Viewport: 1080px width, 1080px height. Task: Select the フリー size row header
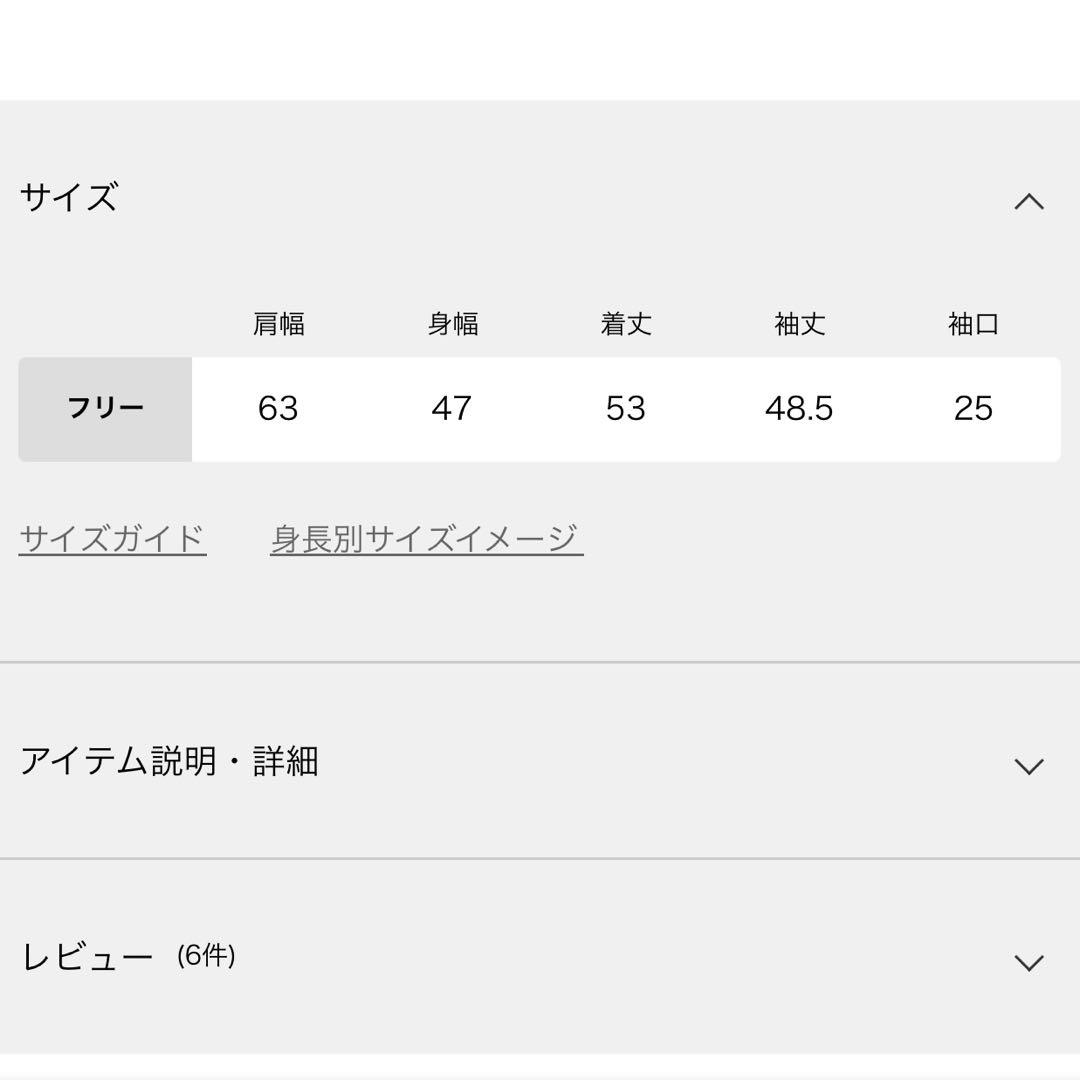(103, 408)
